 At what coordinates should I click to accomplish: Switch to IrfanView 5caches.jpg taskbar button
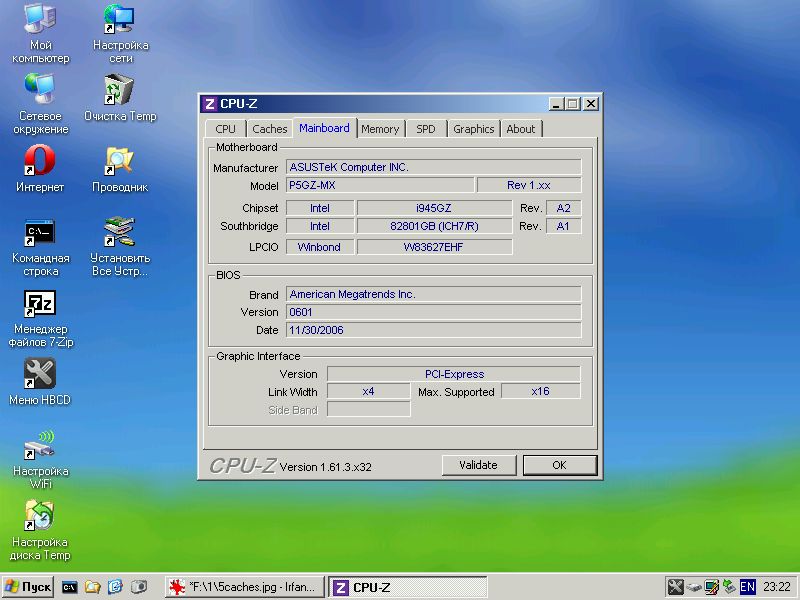click(245, 587)
